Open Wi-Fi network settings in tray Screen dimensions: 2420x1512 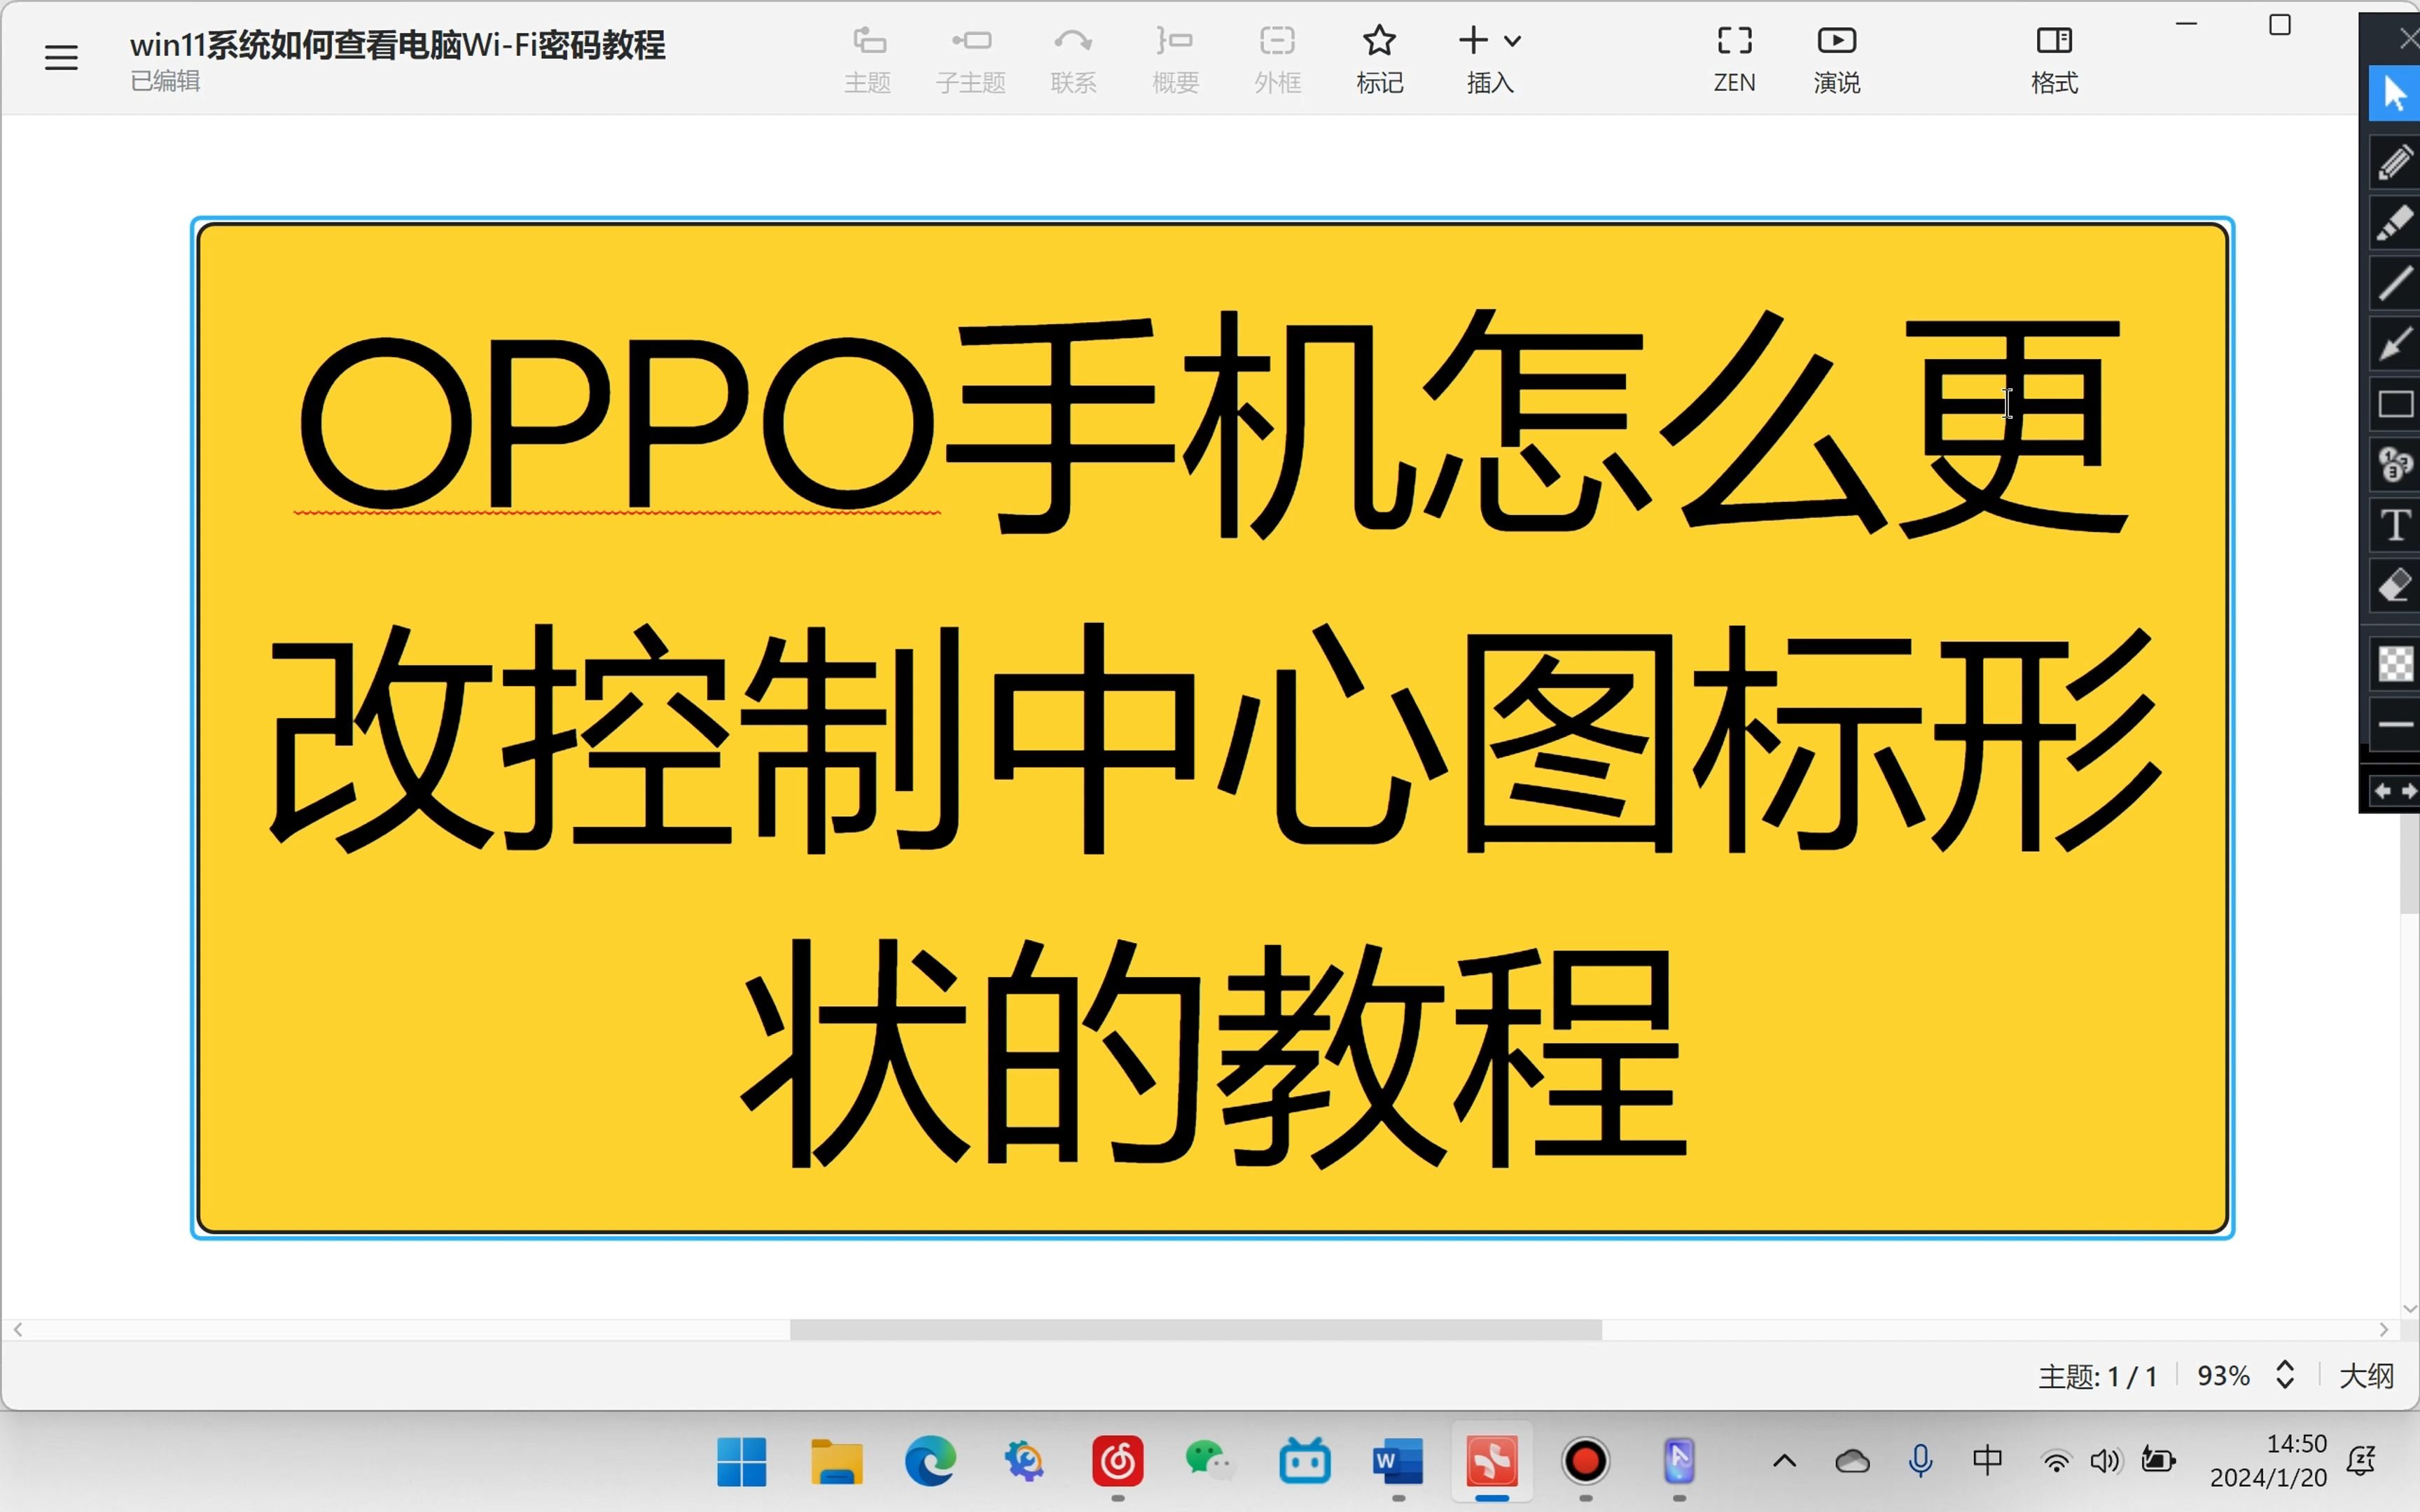[x=2056, y=1462]
